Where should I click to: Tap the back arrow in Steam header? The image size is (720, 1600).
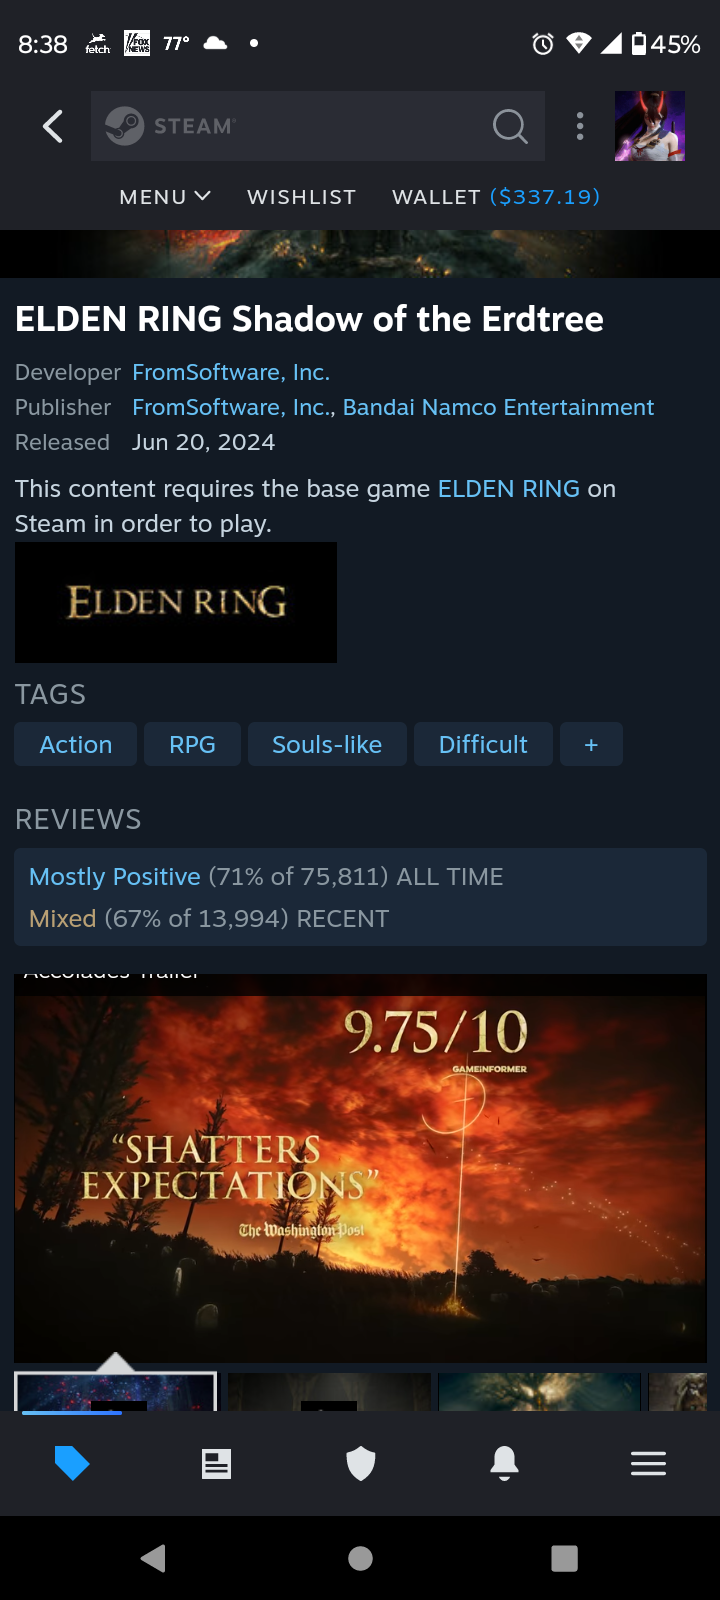(x=53, y=126)
